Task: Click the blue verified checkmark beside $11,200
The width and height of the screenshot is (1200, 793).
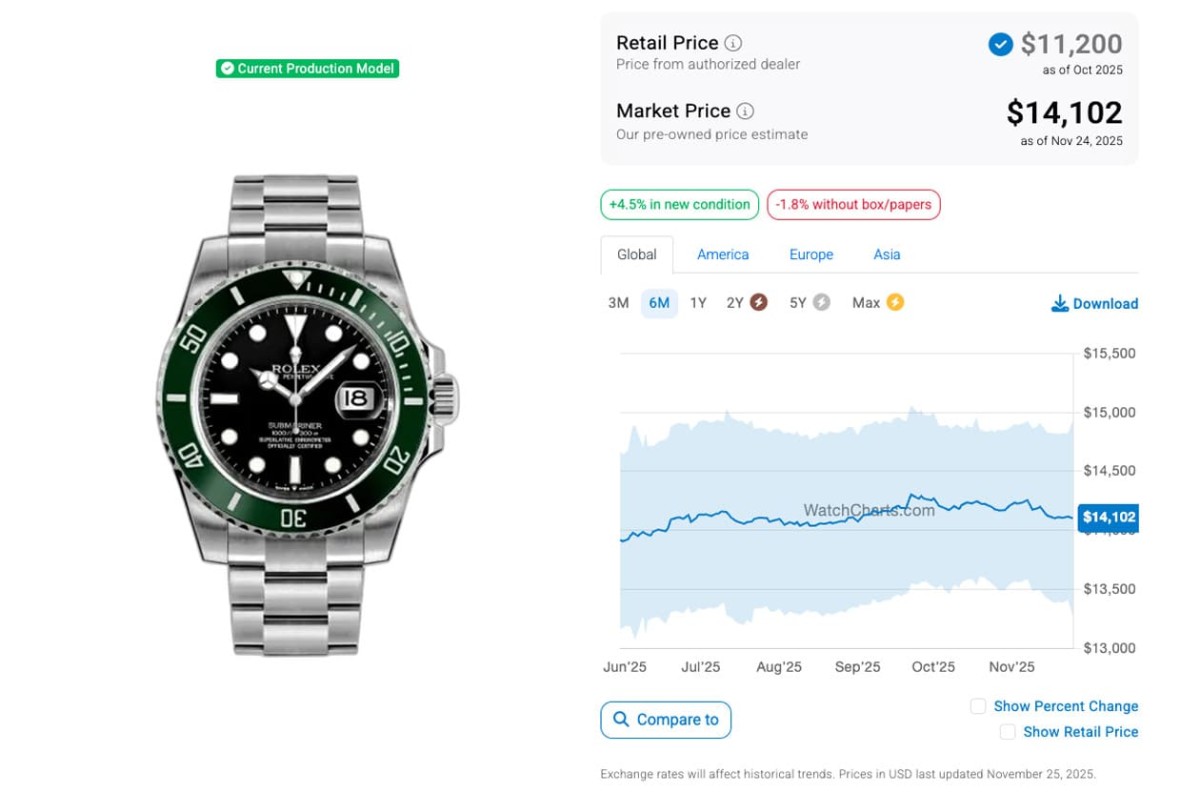Action: click(x=1000, y=44)
